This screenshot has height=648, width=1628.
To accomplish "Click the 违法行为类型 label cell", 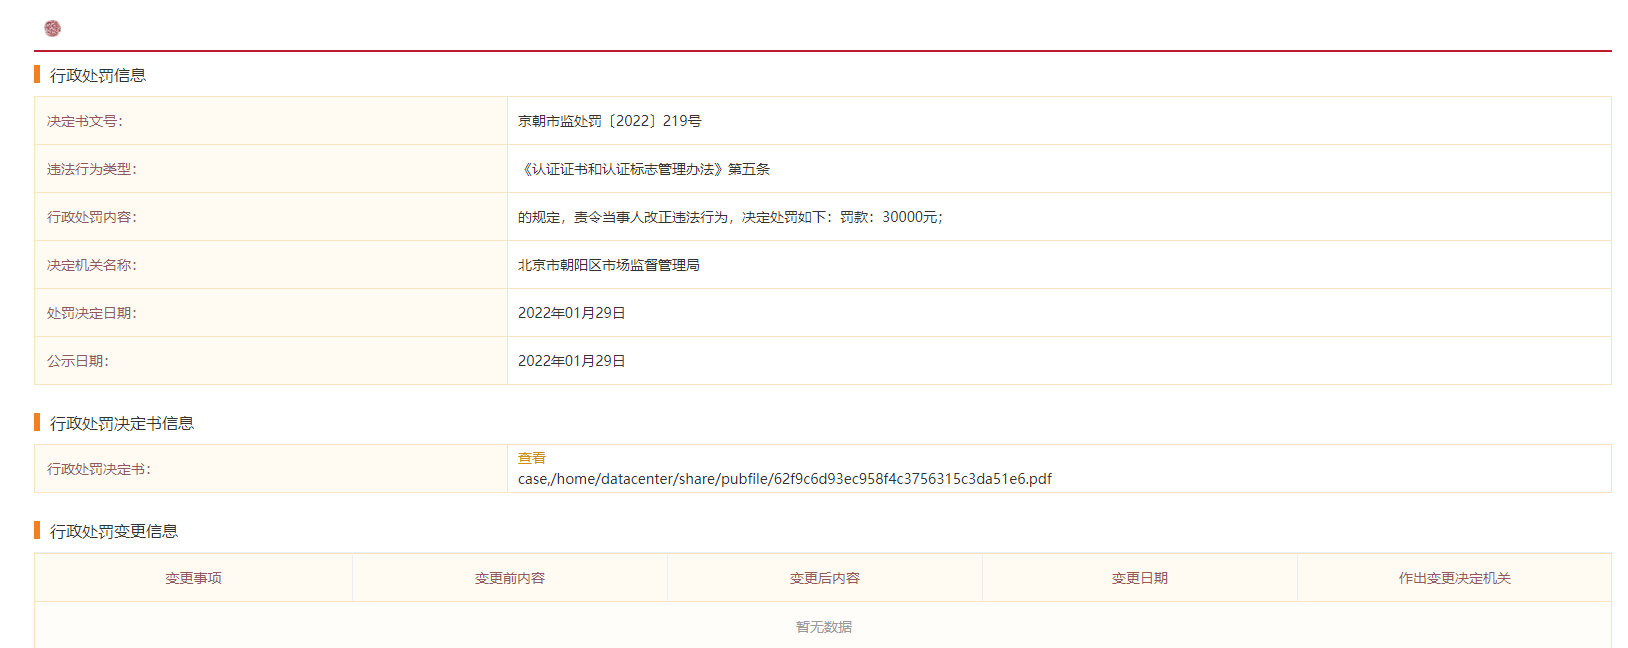I will 271,169.
